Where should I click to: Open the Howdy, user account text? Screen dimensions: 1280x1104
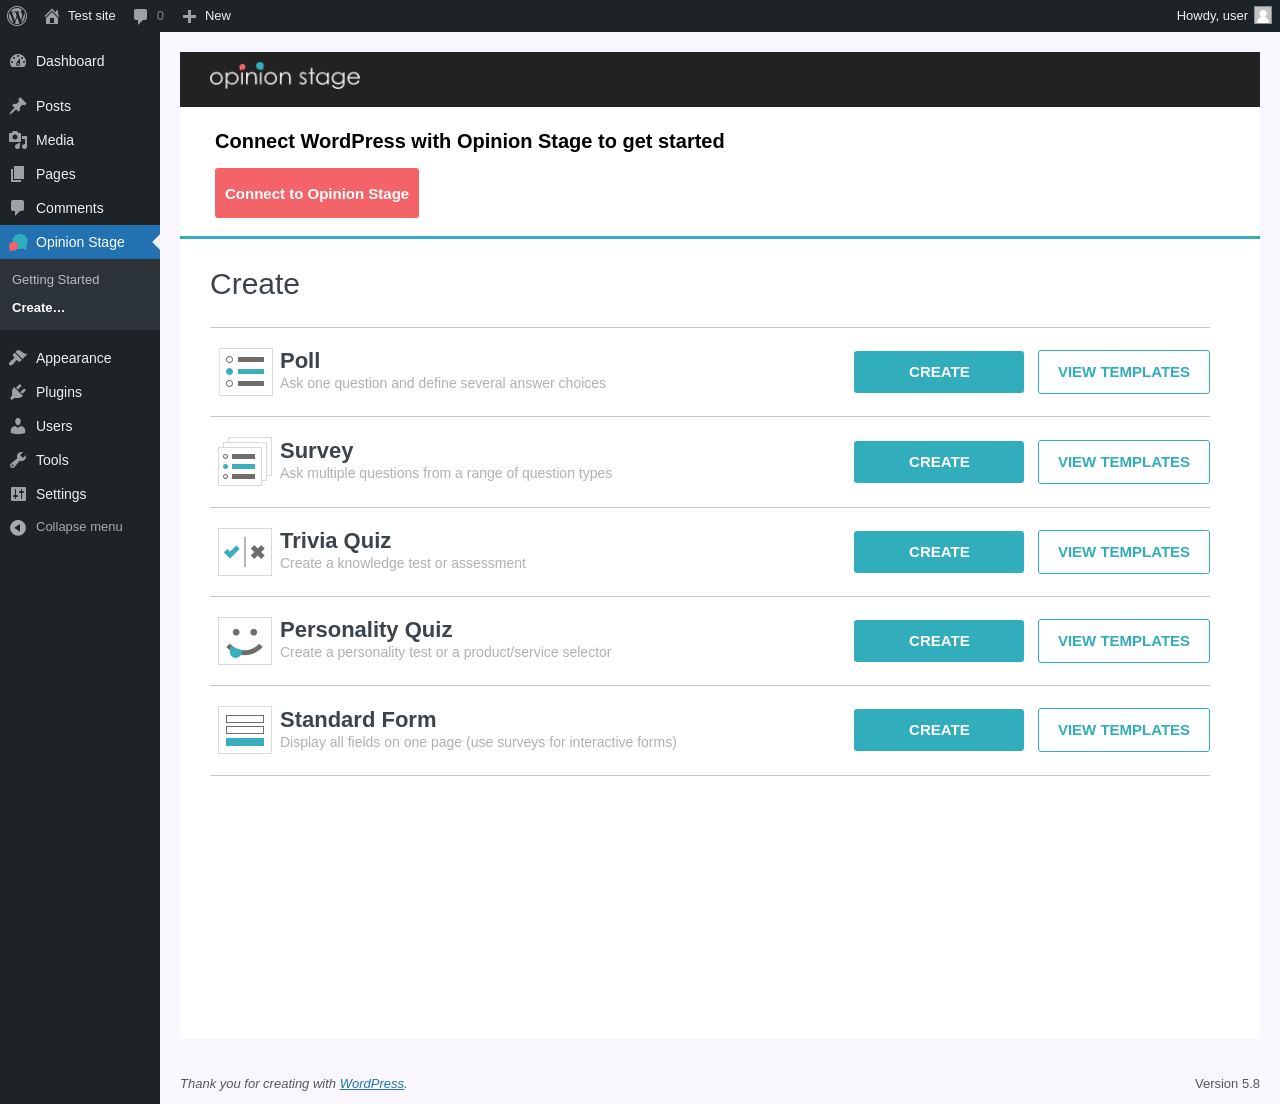(1212, 16)
